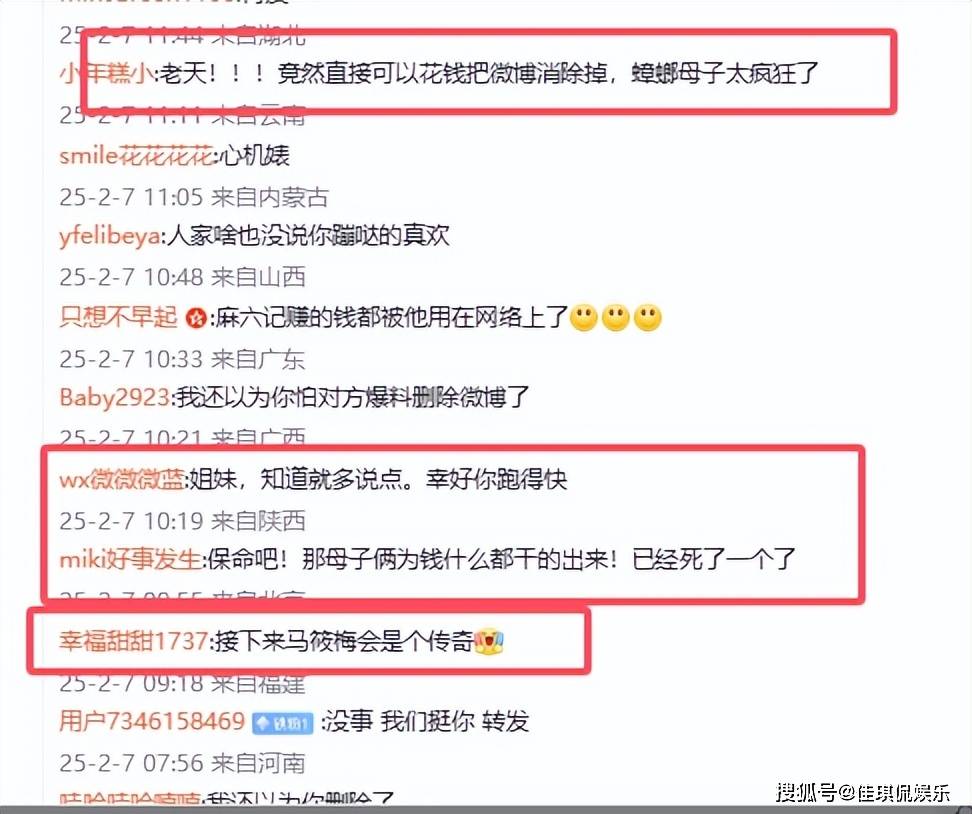Open 幸福甜甜1737 profile
Viewport: 972px width, 814px height.
pyautogui.click(x=133, y=640)
